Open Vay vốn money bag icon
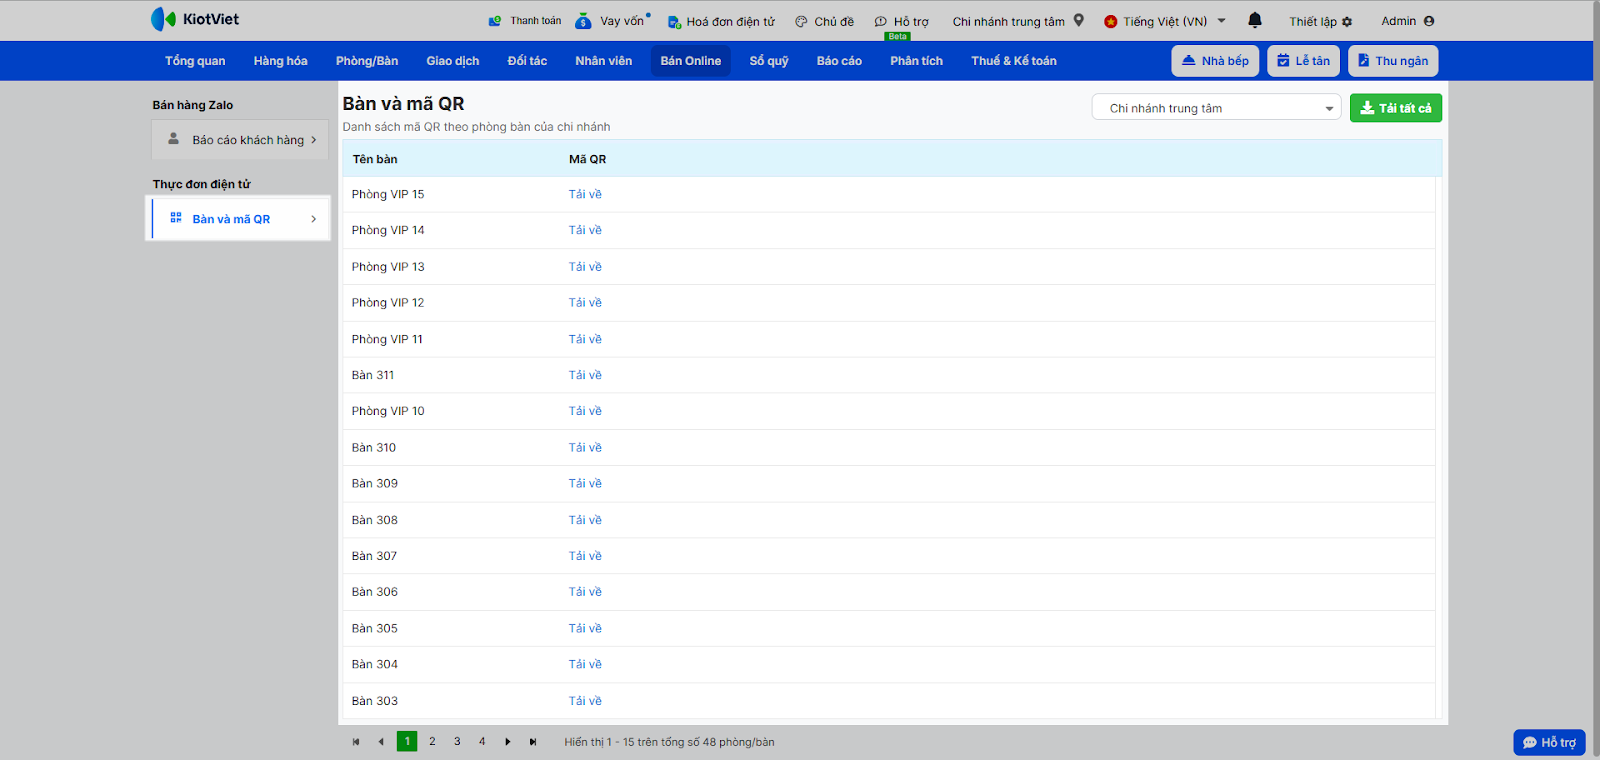This screenshot has height=760, width=1600. (x=583, y=21)
